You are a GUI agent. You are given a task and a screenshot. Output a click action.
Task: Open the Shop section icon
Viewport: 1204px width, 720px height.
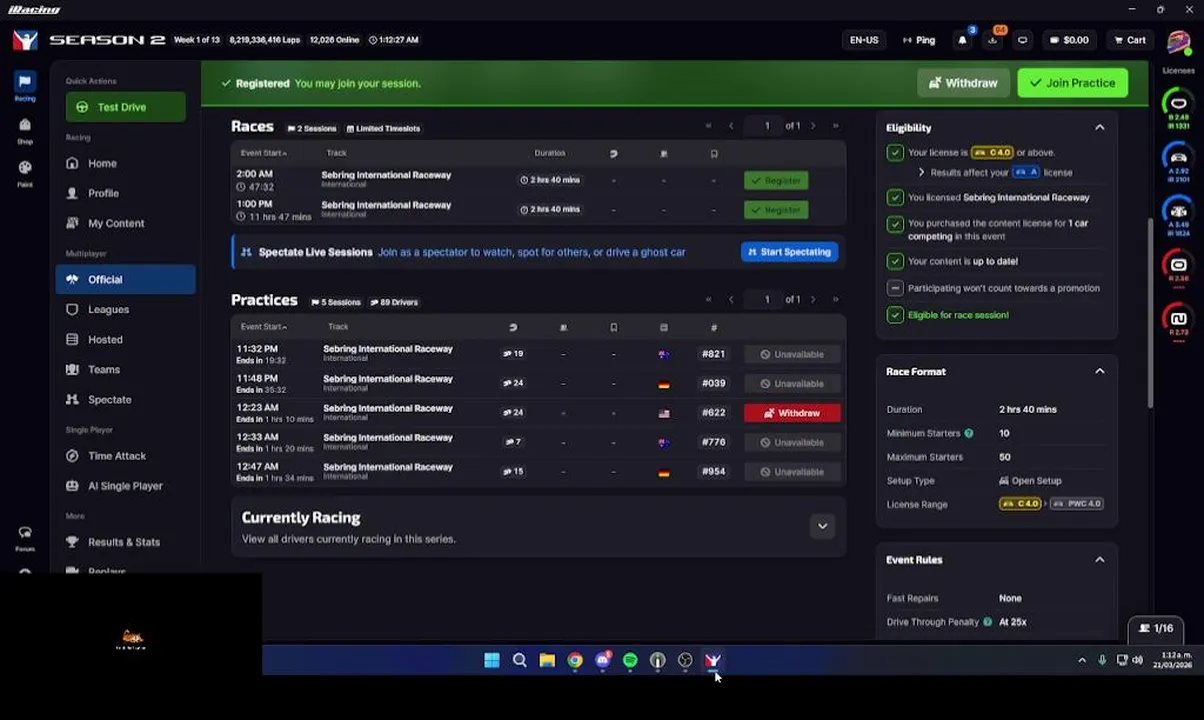click(25, 130)
